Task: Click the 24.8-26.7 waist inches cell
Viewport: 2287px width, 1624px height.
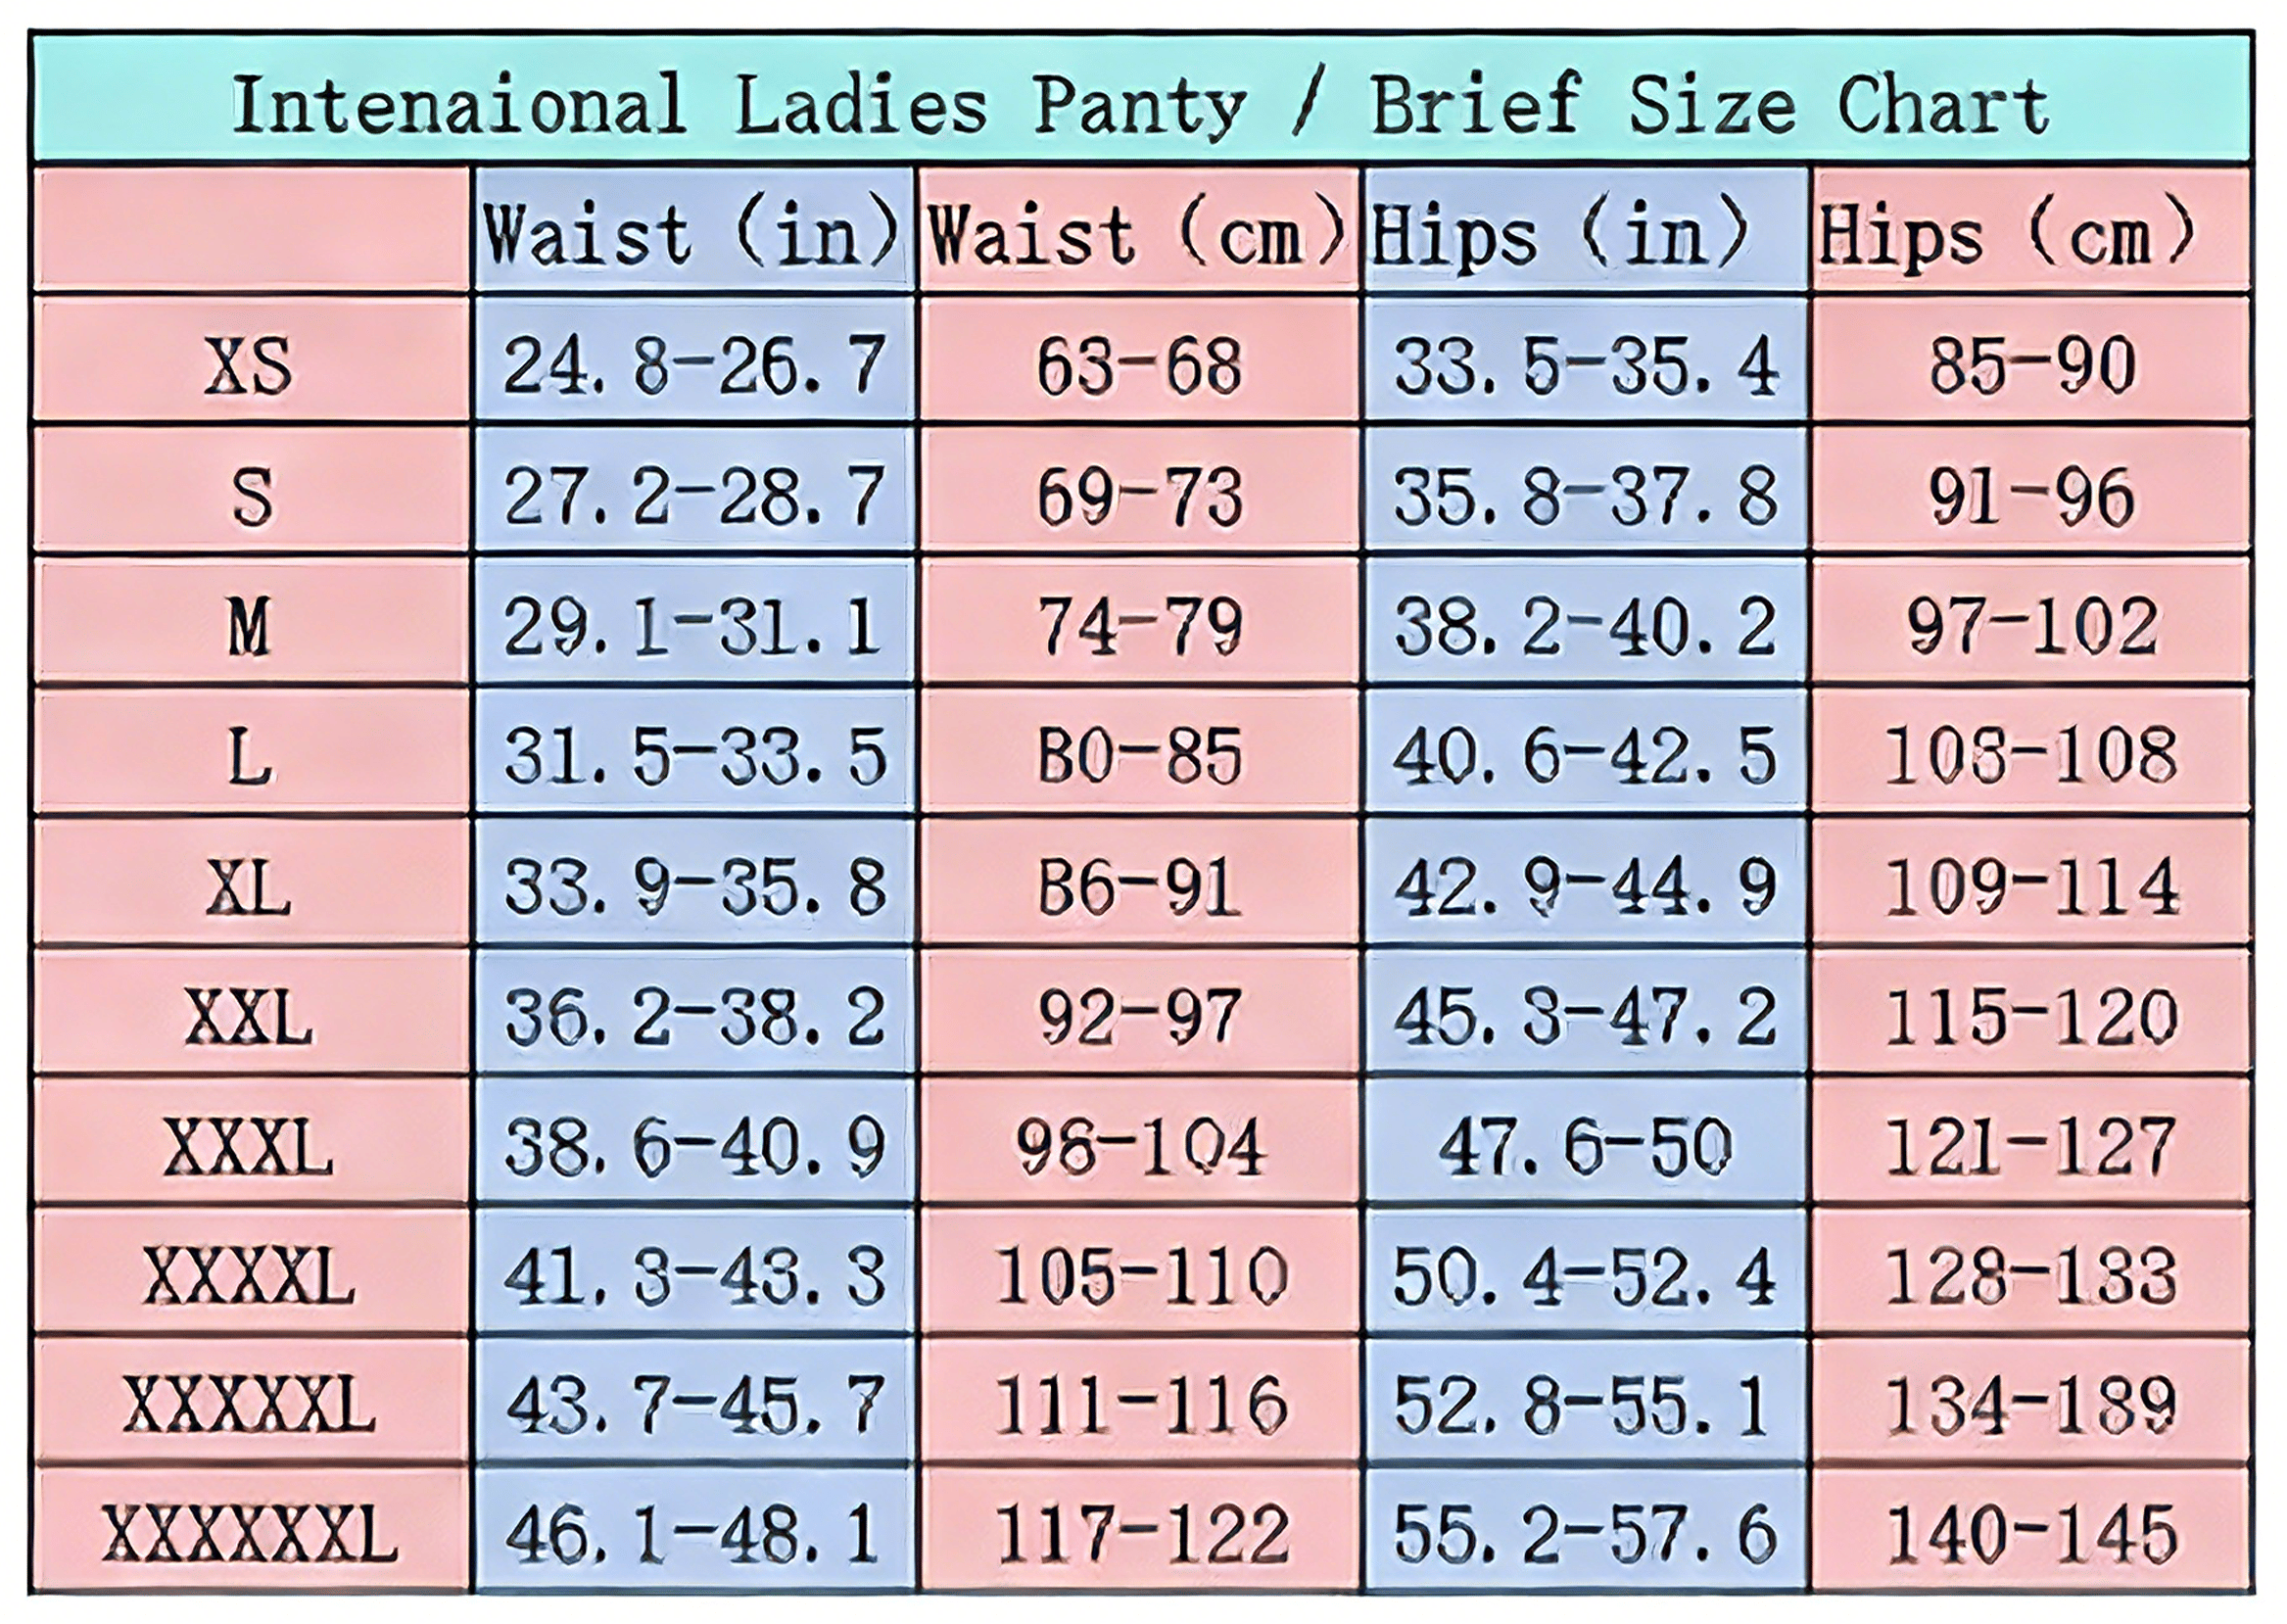Action: (x=693, y=365)
